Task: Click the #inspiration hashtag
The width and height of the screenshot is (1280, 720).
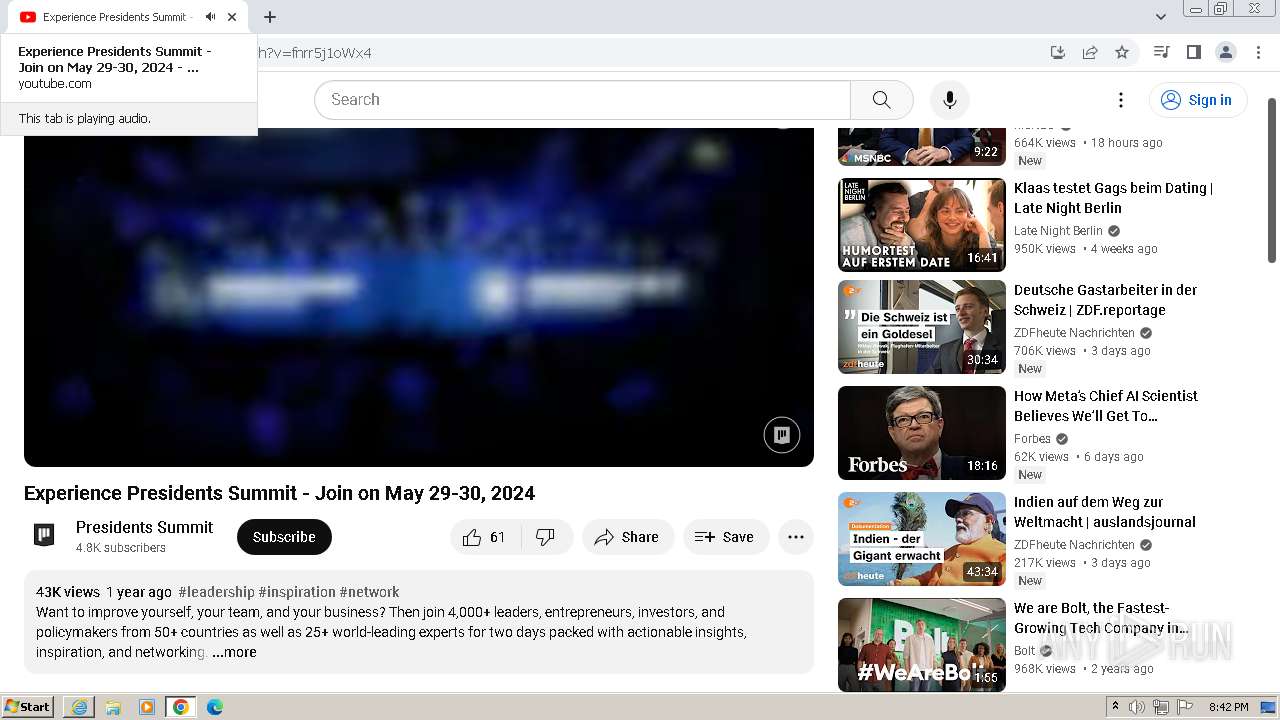Action: coord(297,592)
